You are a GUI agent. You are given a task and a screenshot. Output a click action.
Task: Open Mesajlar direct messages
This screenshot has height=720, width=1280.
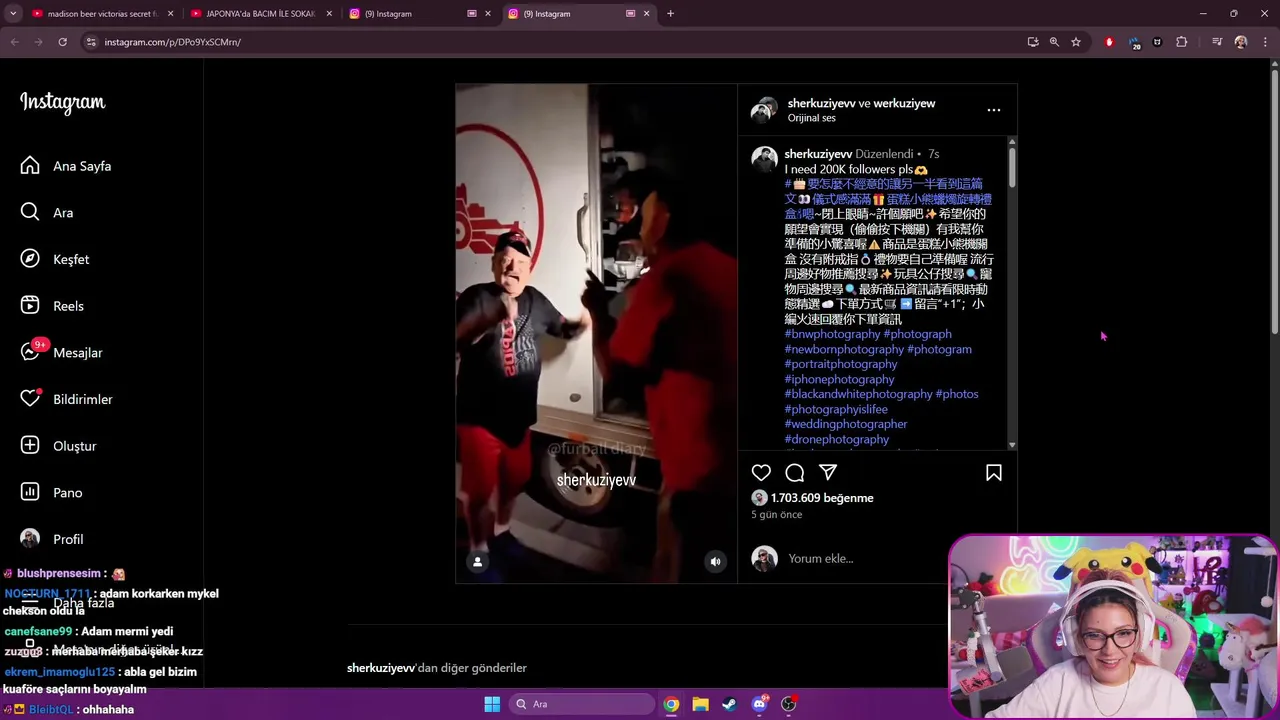click(x=62, y=352)
